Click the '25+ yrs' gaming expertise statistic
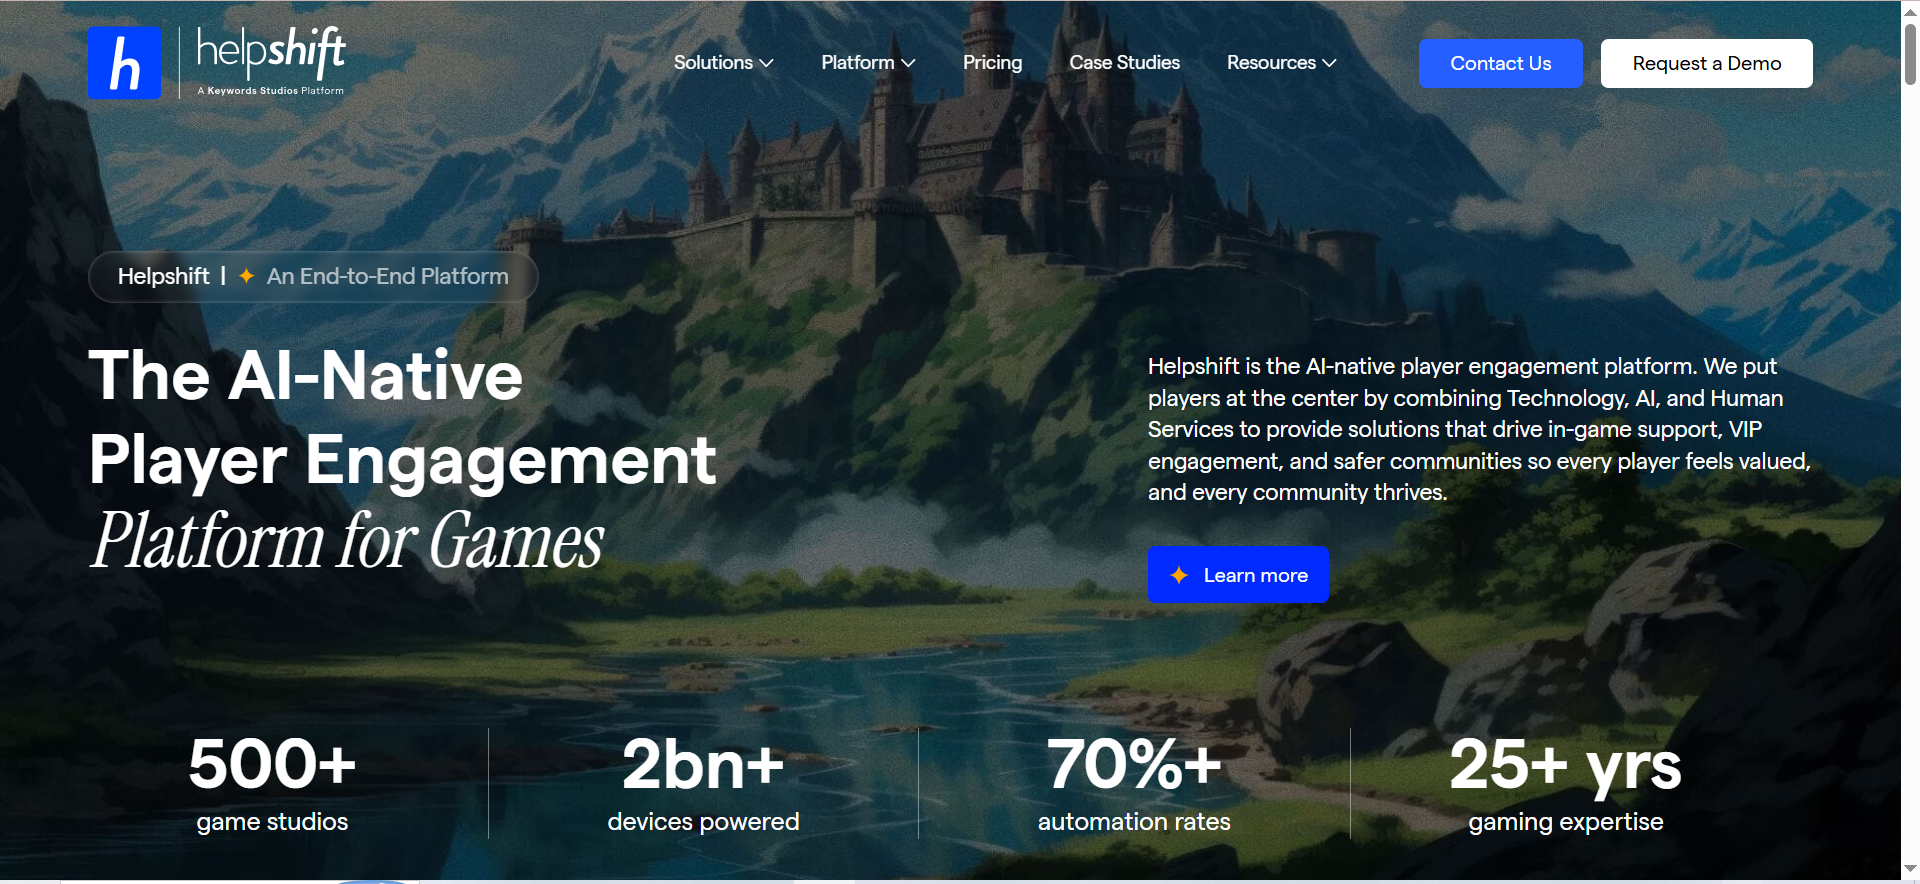This screenshot has height=884, width=1920. tap(1565, 766)
